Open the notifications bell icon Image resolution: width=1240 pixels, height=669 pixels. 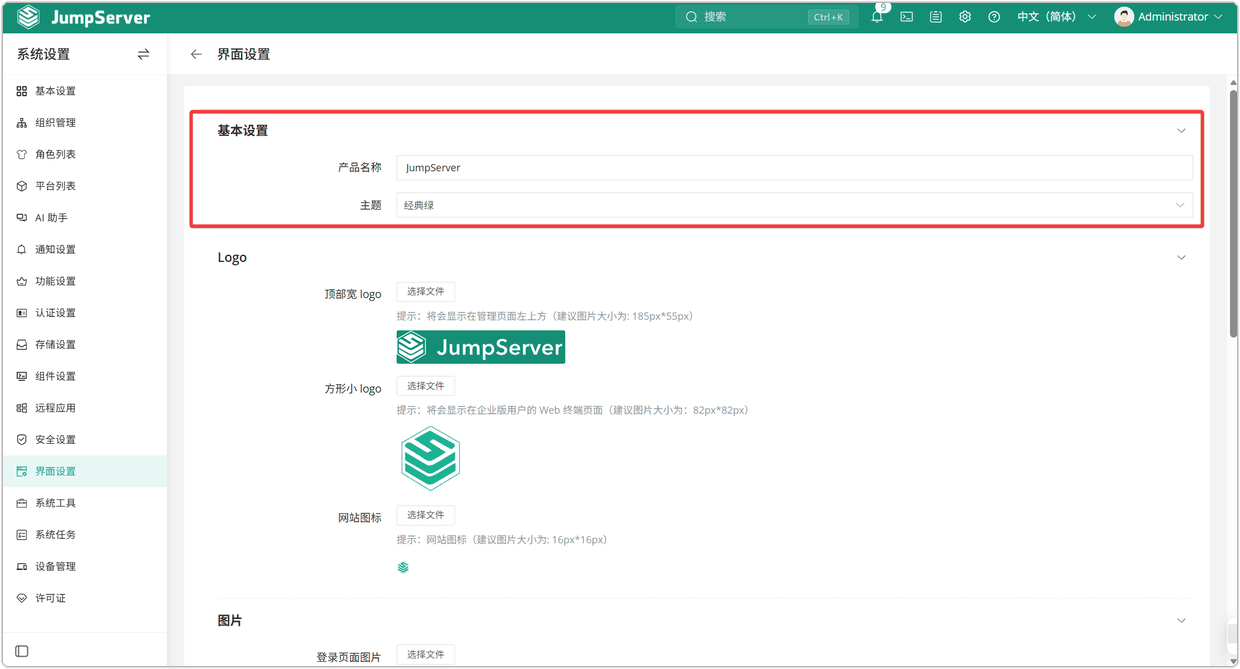[x=877, y=17]
